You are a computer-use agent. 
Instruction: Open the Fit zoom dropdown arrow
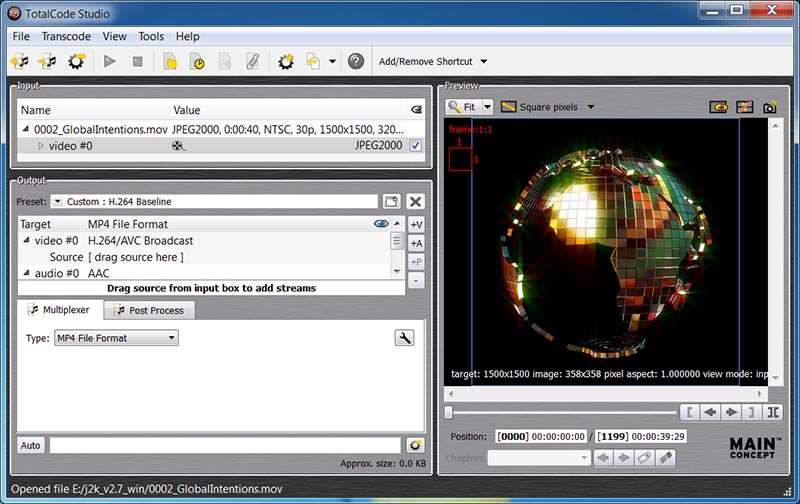point(487,107)
